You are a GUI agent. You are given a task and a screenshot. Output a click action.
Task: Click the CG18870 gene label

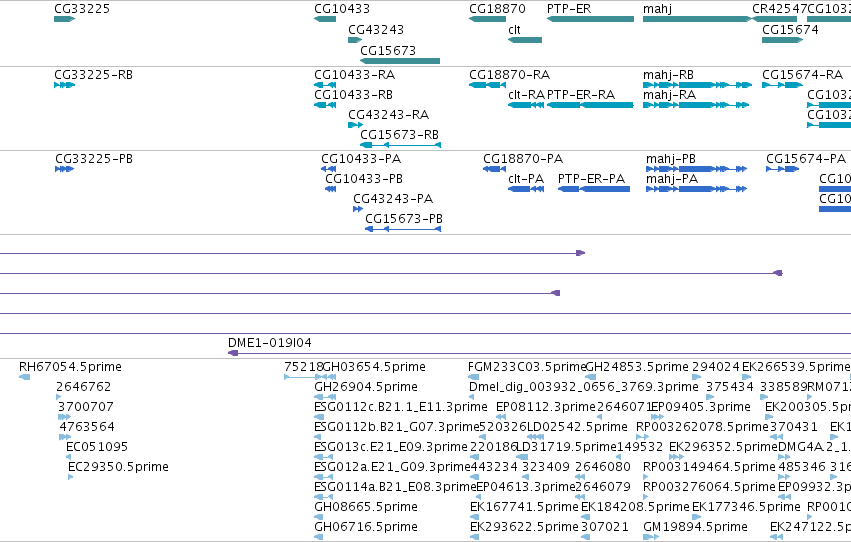(497, 9)
